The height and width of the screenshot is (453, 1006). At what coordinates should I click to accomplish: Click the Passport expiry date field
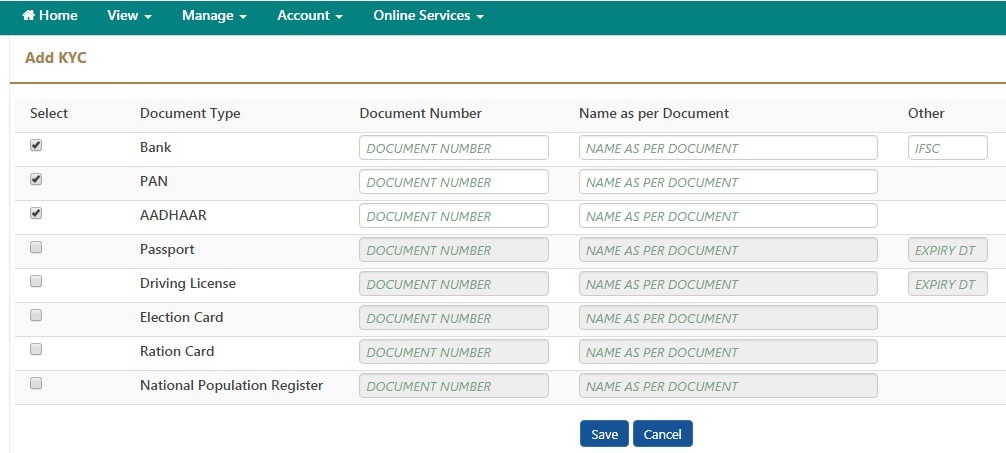point(948,250)
